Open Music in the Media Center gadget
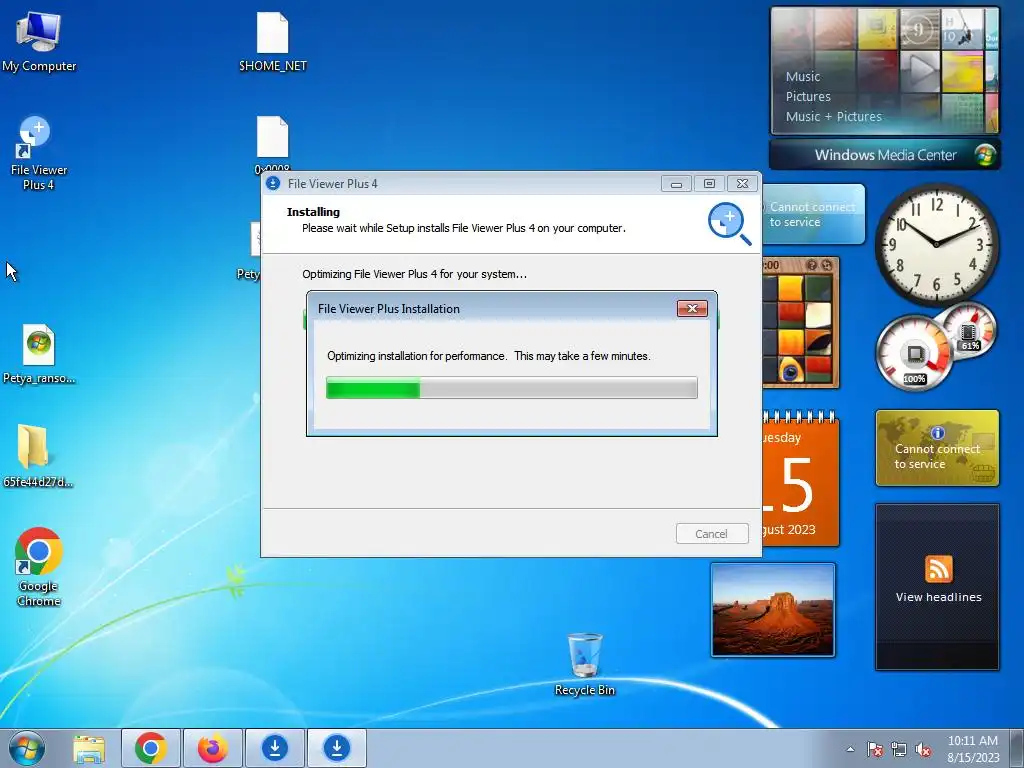The height and width of the screenshot is (768, 1024). pyautogui.click(x=803, y=76)
